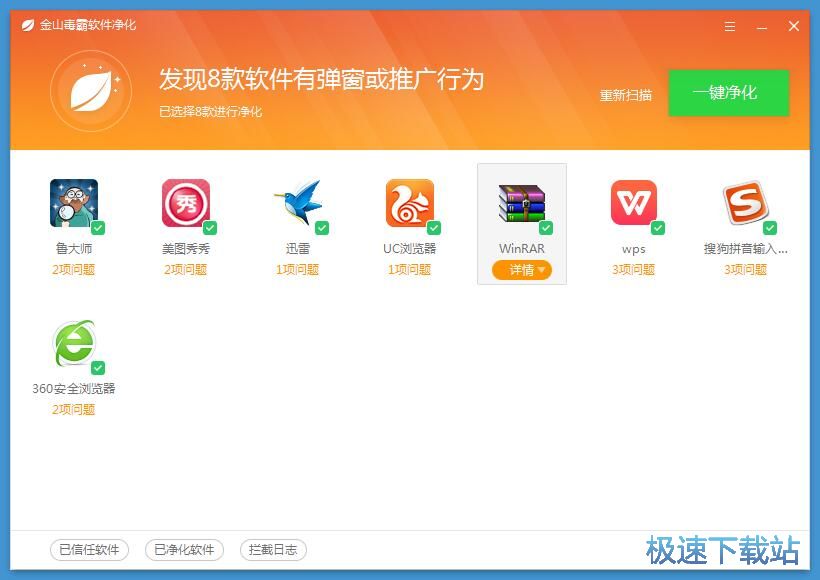Viewport: 820px width, 580px height.
Task: Select the 美图秀秀 app icon
Action: (x=186, y=204)
